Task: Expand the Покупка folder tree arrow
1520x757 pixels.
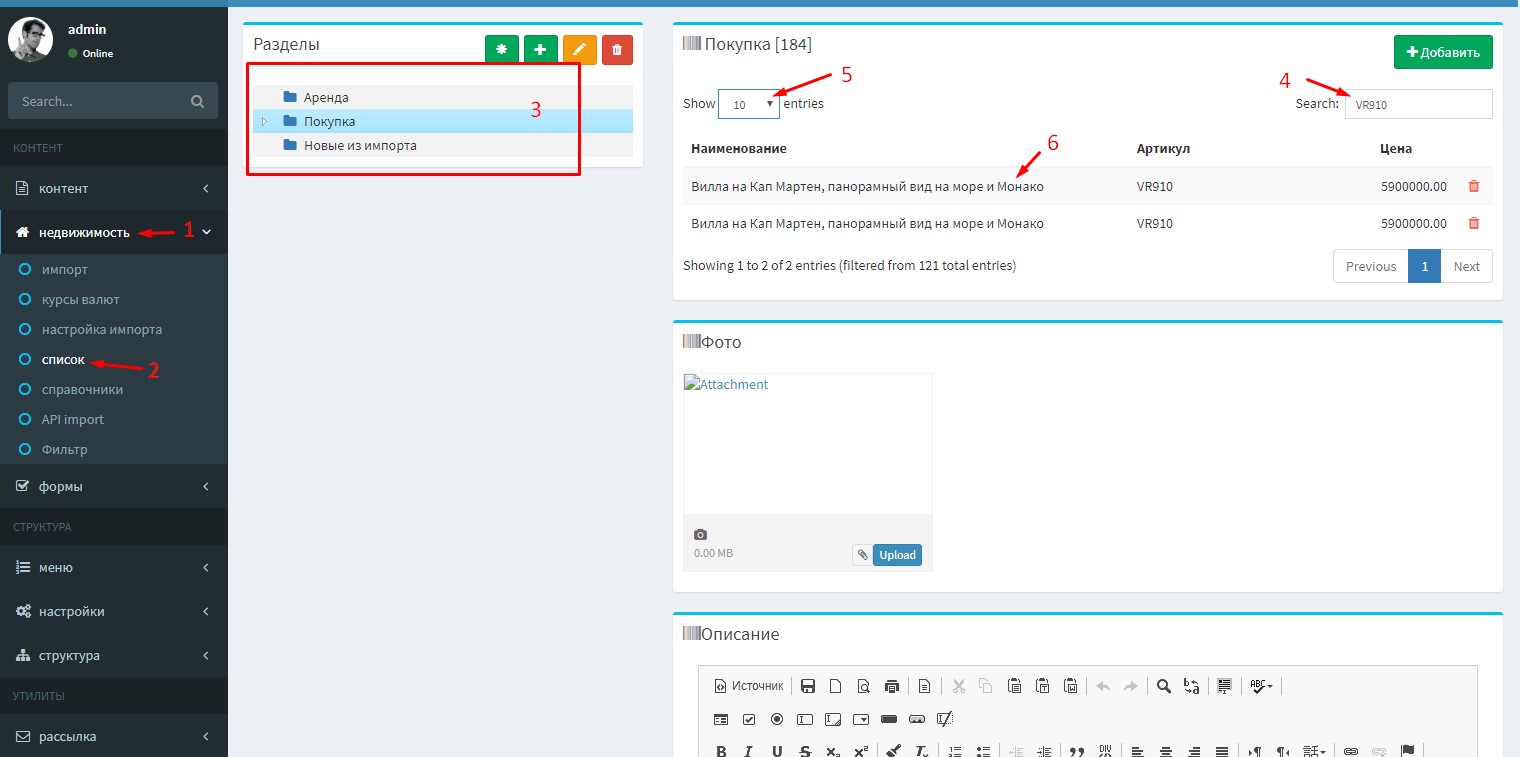Action: pos(265,121)
